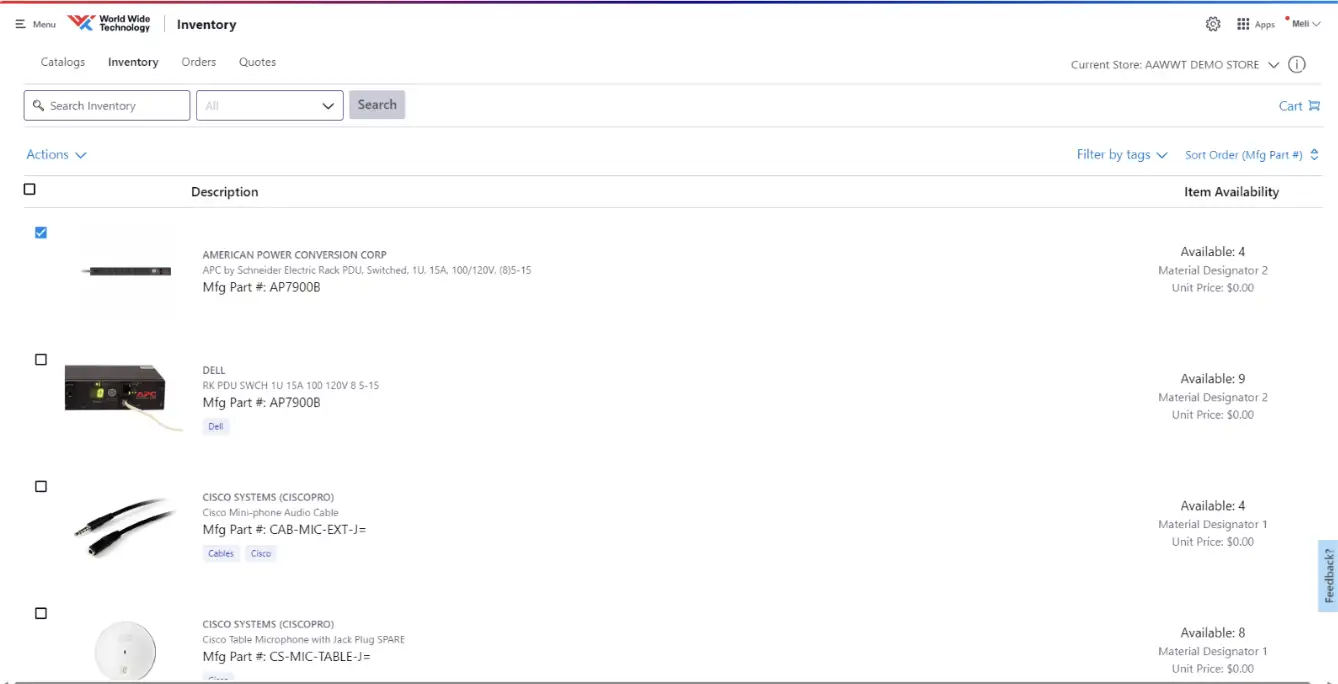
Task: Expand the Filter by tags dropdown
Action: tap(1122, 155)
